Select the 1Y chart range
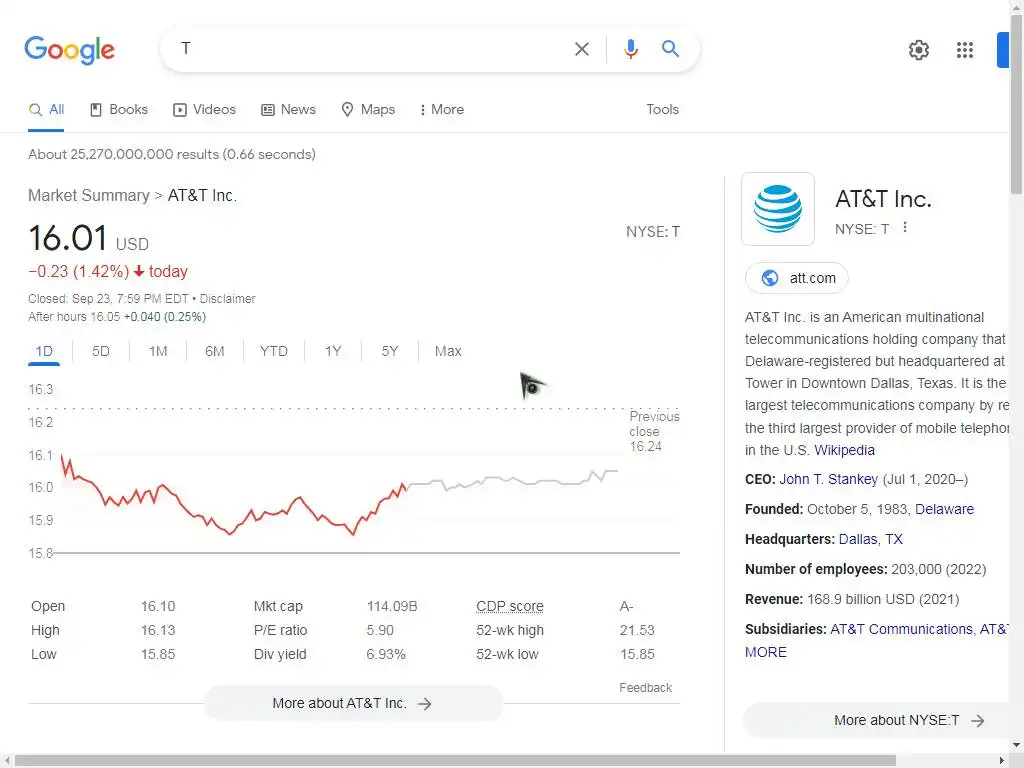This screenshot has width=1024, height=768. click(333, 351)
